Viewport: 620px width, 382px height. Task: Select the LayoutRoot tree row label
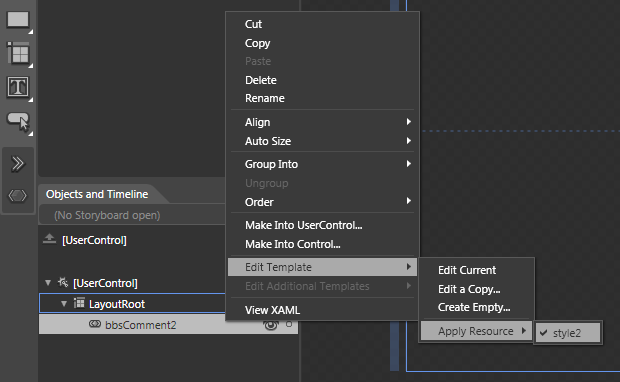tap(117, 304)
